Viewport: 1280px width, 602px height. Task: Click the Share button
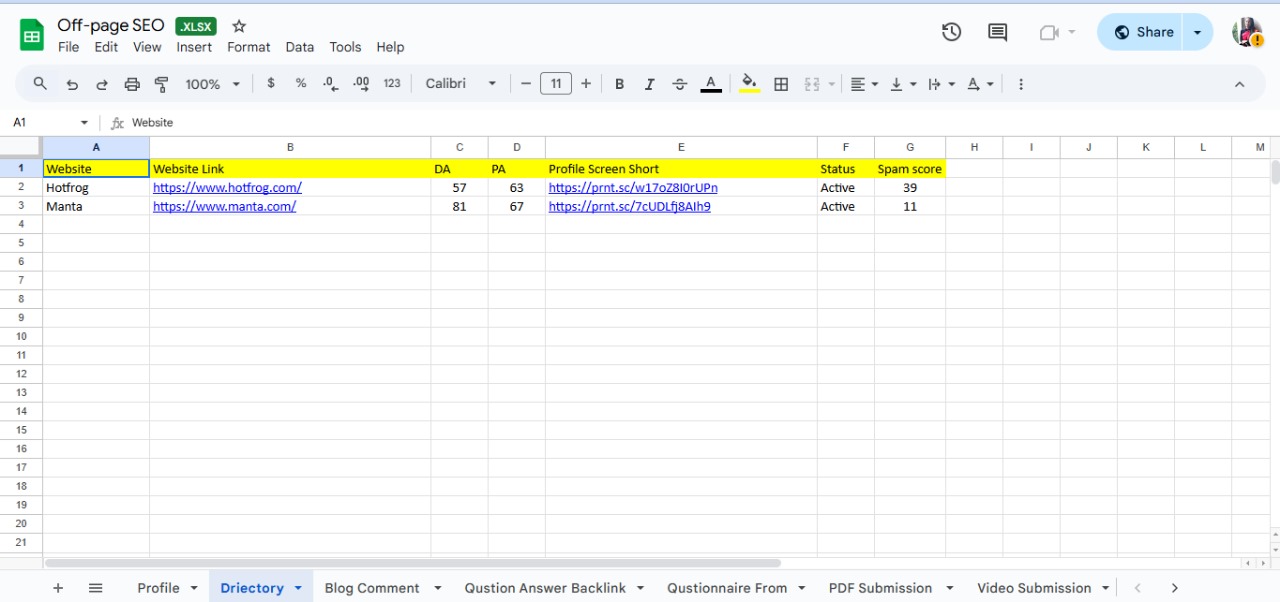1141,32
